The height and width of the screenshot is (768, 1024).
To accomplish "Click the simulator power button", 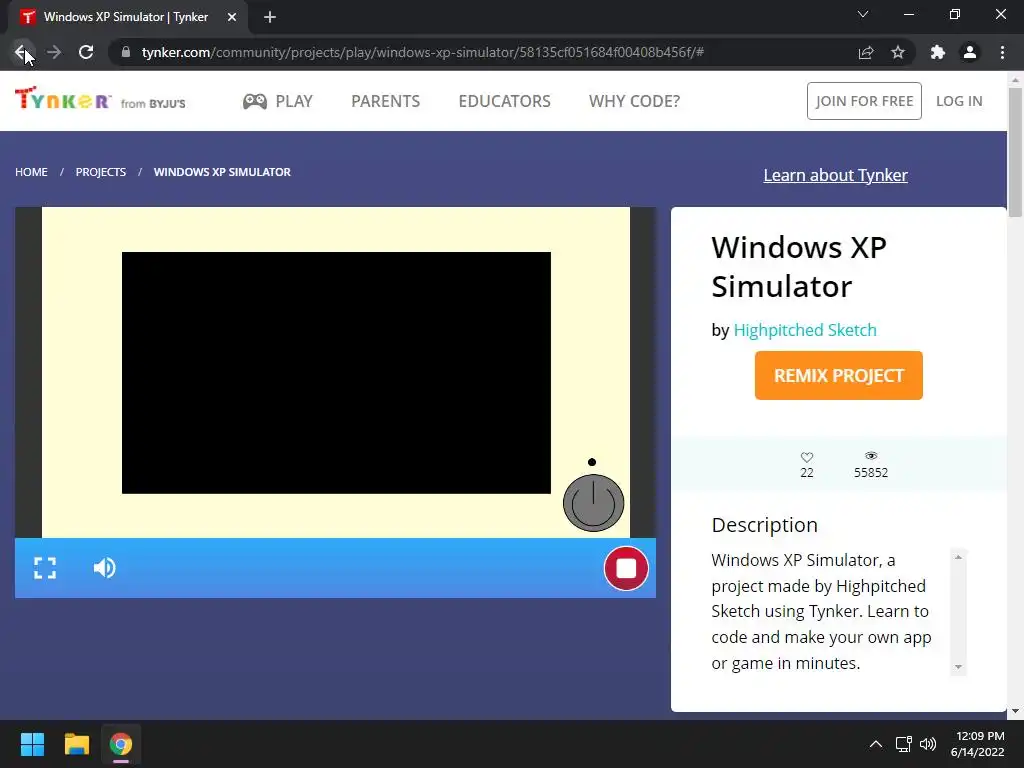I will (593, 504).
